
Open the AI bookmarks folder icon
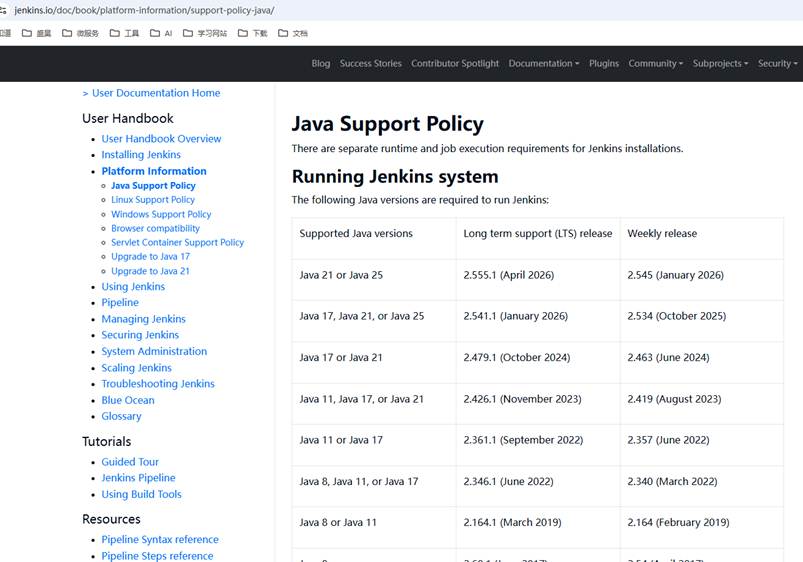(155, 33)
